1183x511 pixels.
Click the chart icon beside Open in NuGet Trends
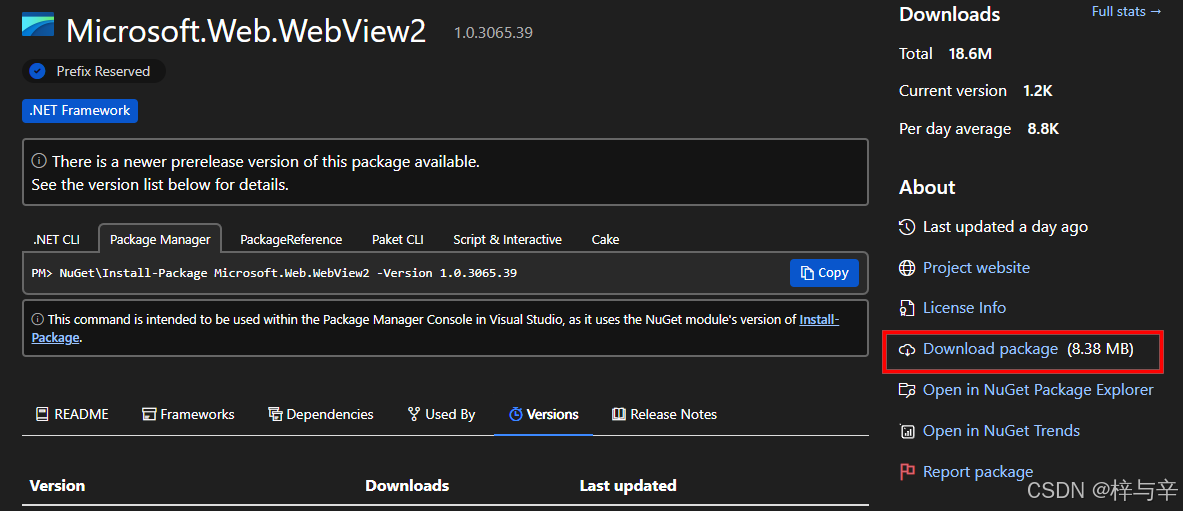[x=907, y=431]
